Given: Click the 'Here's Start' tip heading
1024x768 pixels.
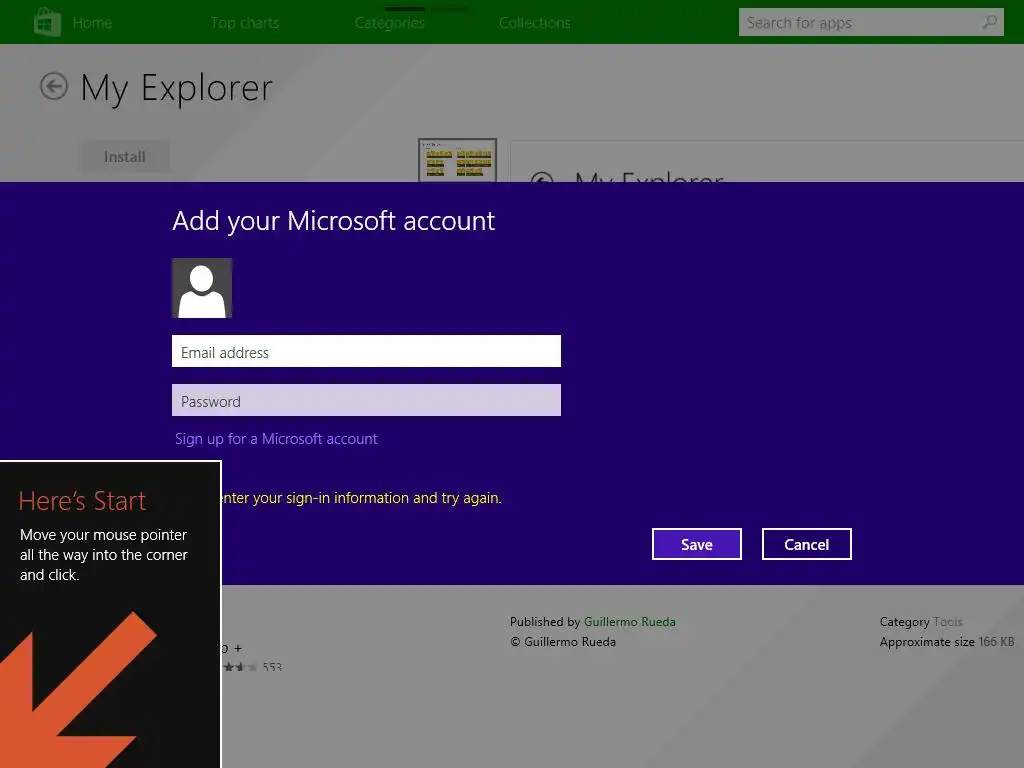Looking at the screenshot, I should [x=82, y=501].
